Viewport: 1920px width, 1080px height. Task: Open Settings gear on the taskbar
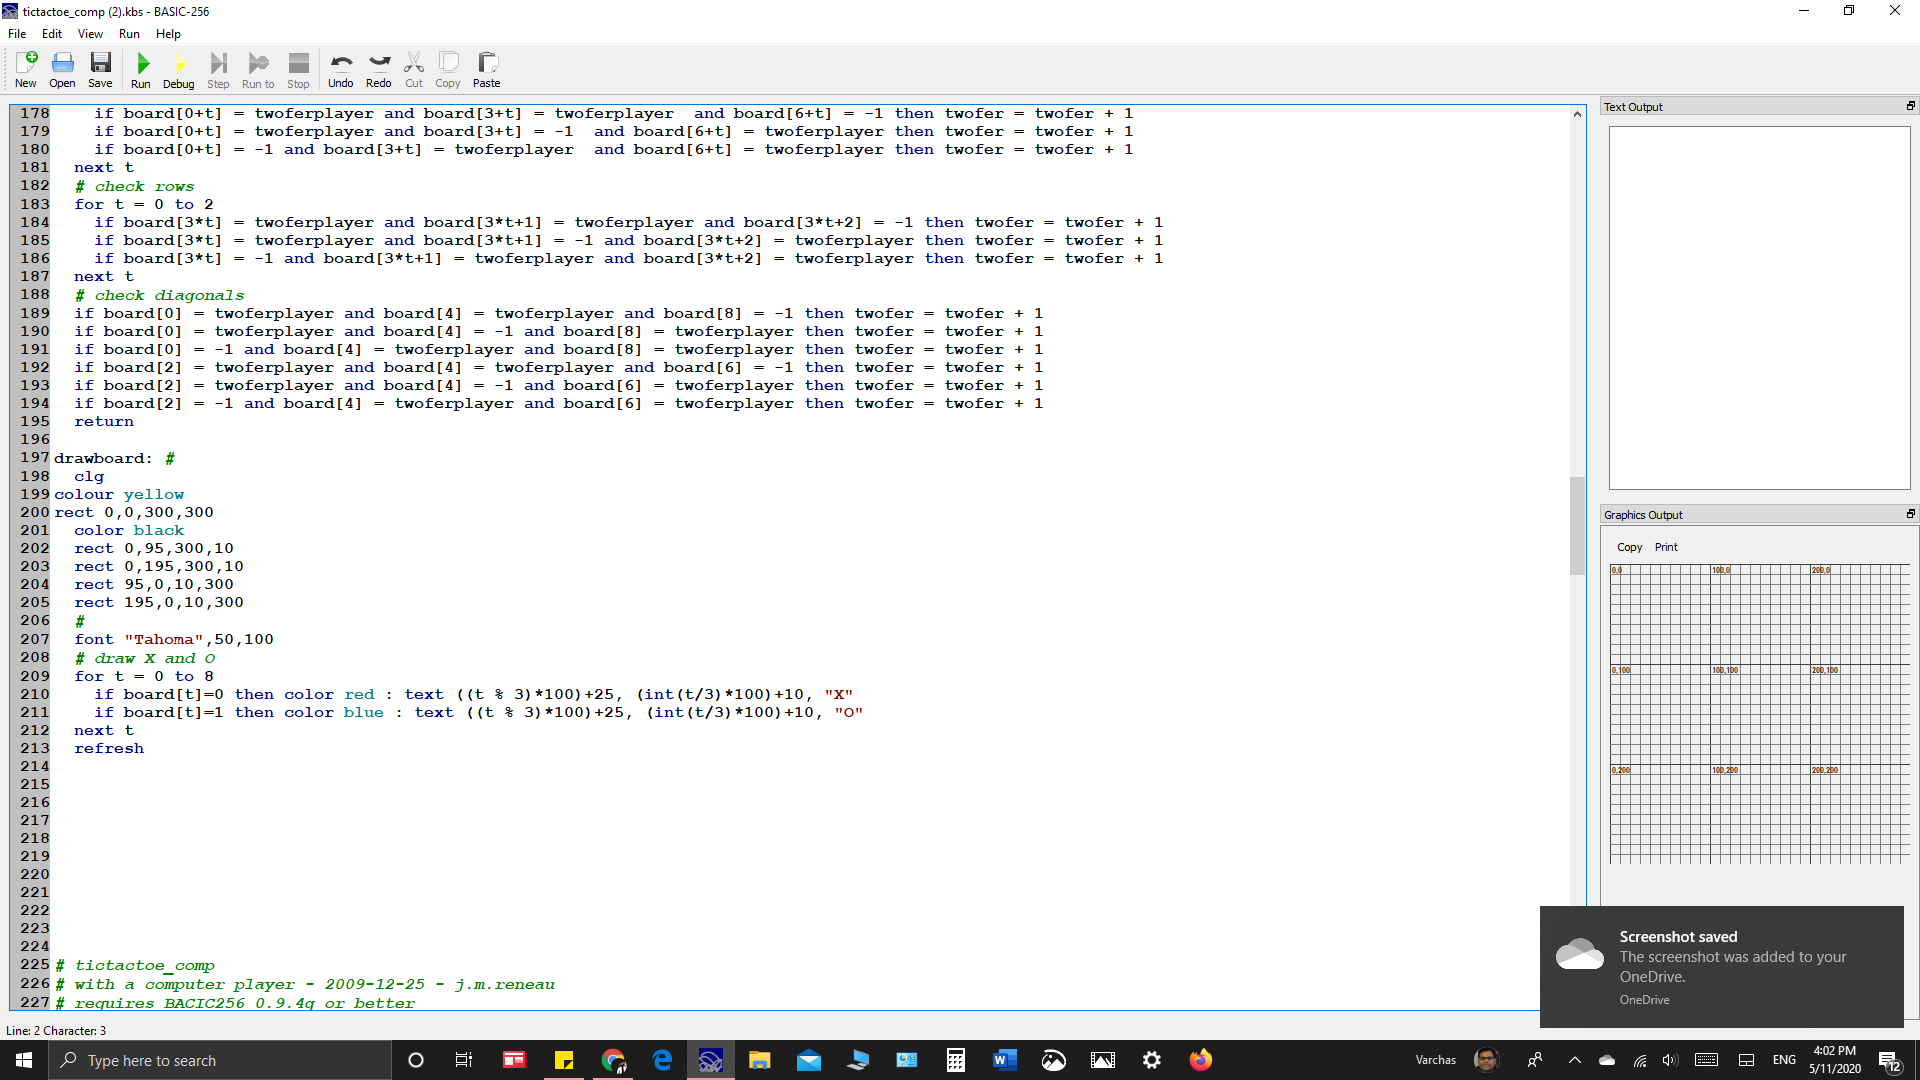coord(1152,1060)
